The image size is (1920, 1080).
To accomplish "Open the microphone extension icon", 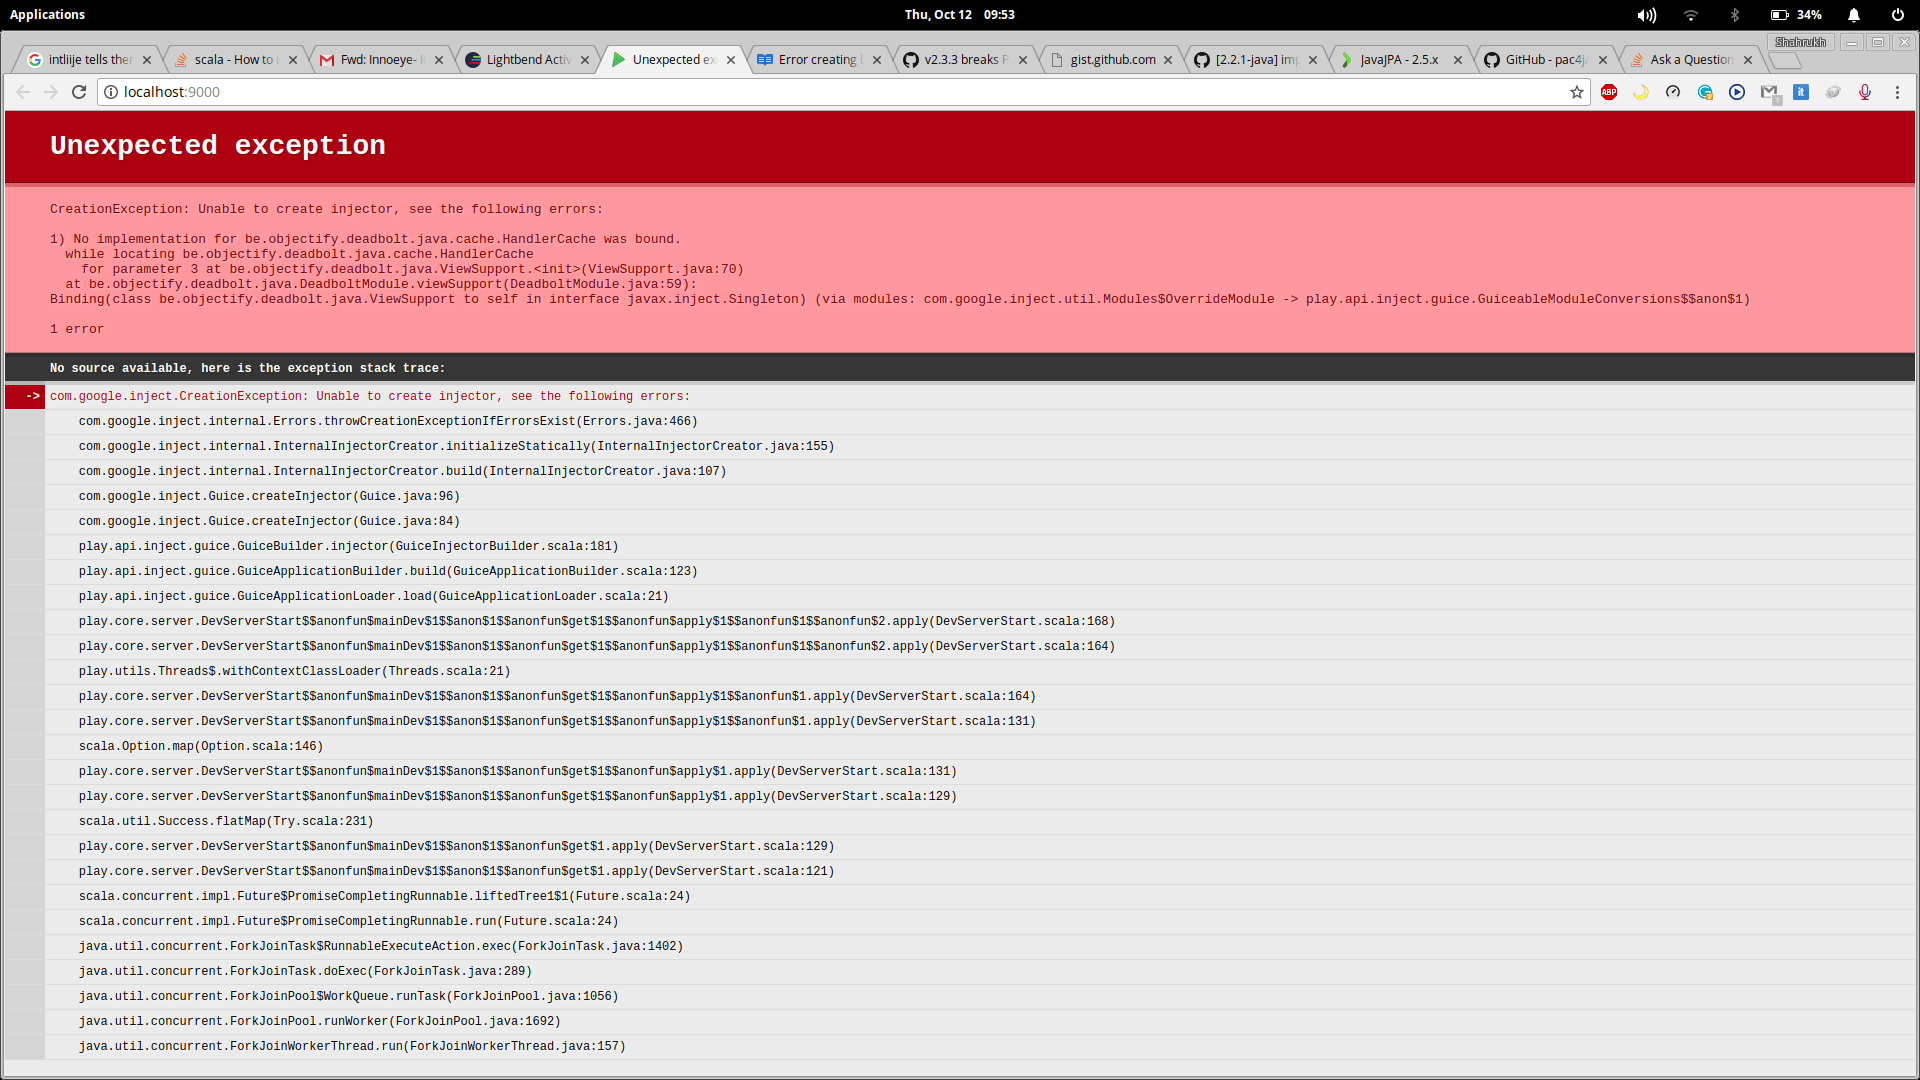I will click(x=1865, y=92).
